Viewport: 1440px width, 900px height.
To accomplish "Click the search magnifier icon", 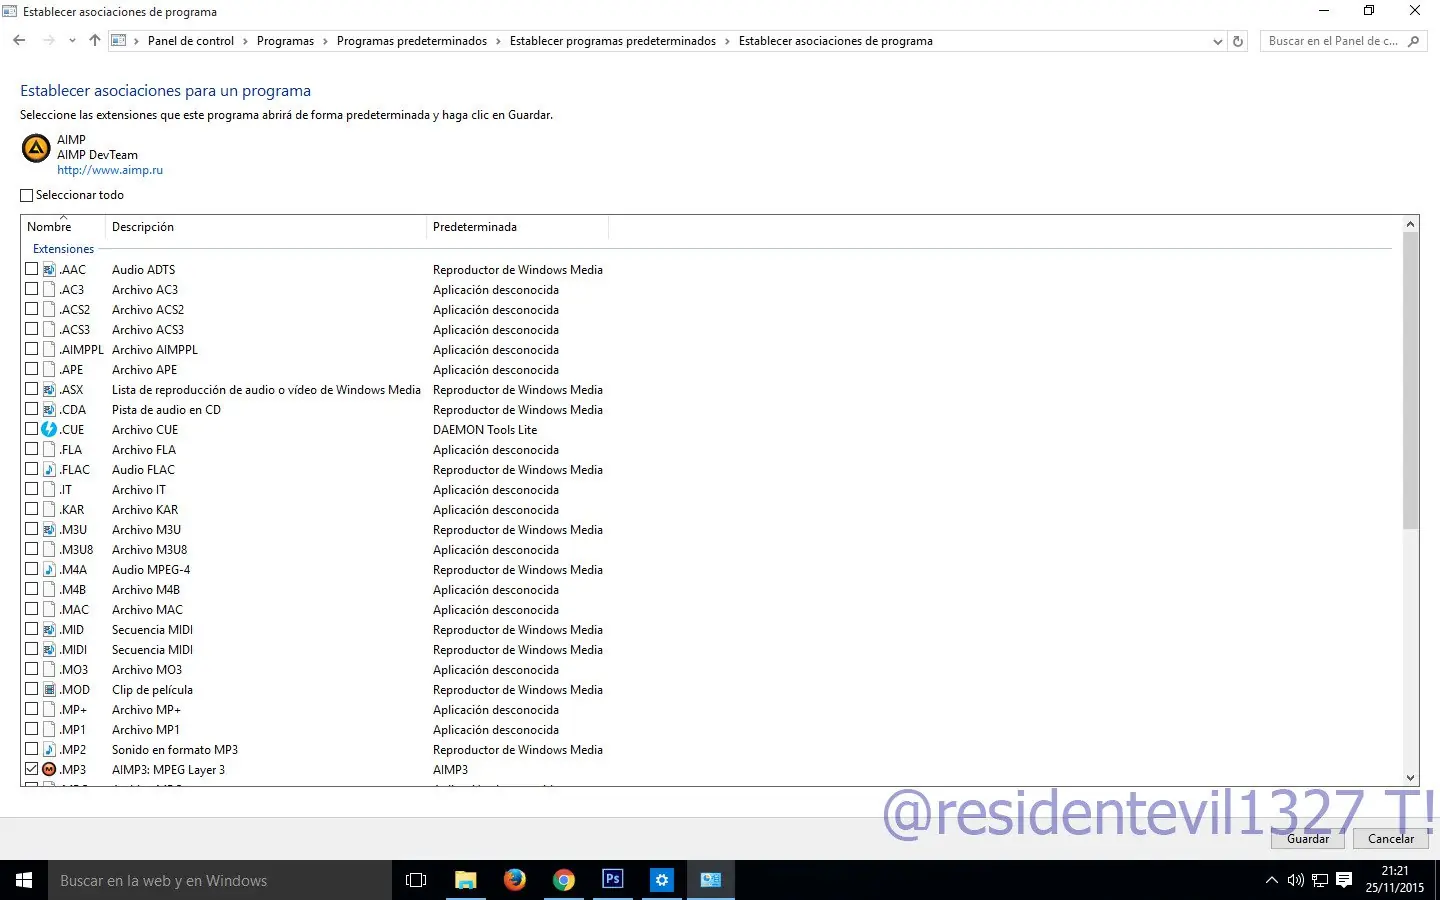I will click(x=1413, y=41).
